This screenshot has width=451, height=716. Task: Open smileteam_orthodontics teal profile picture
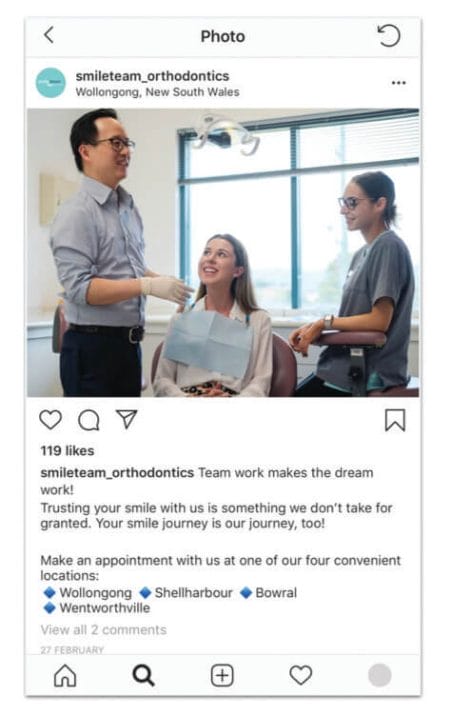click(x=51, y=83)
